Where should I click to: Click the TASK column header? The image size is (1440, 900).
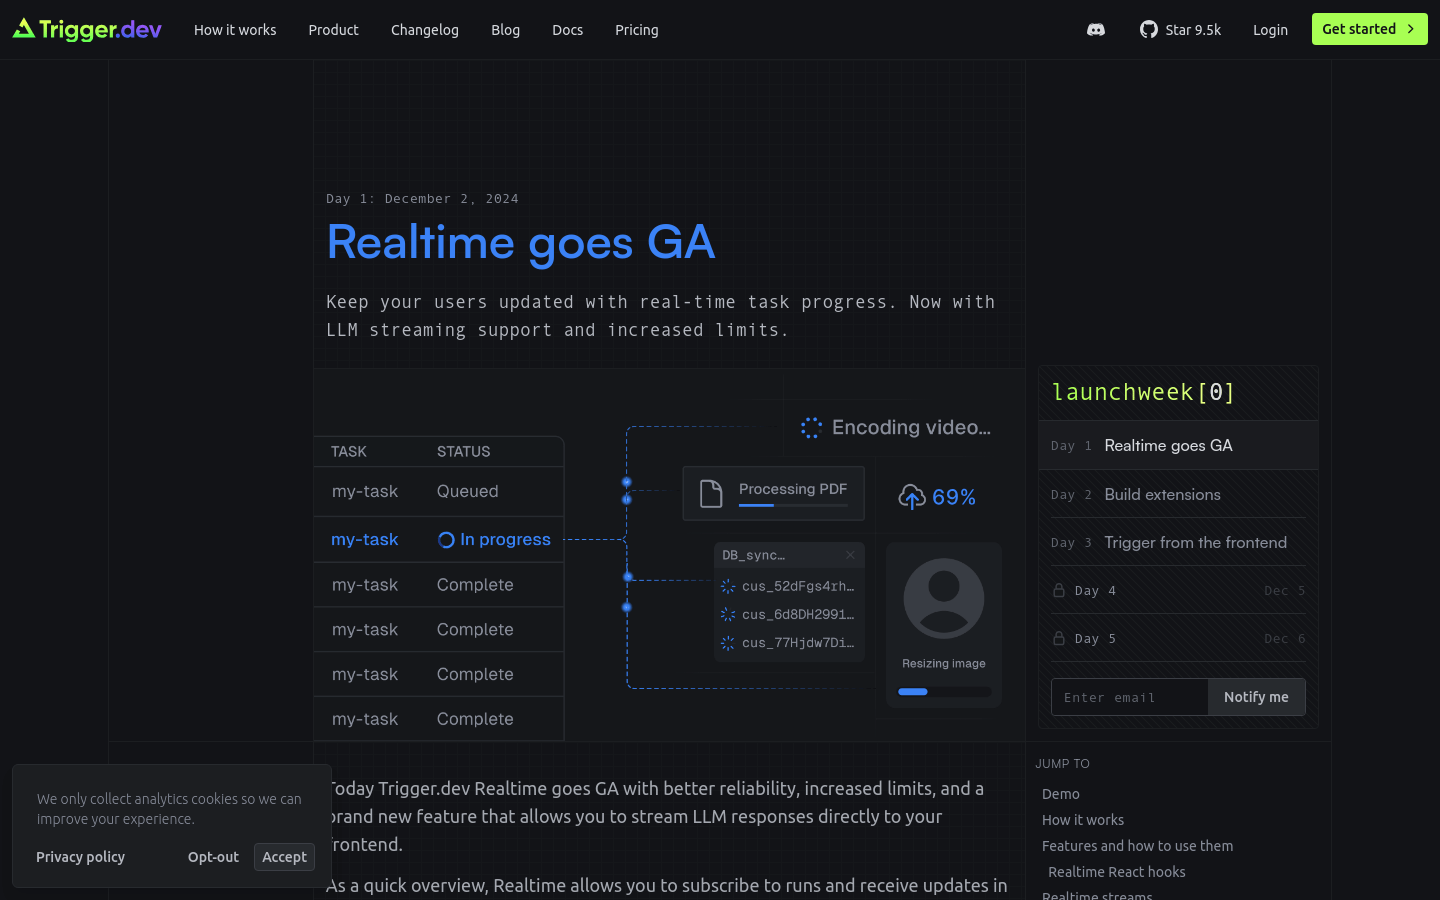click(349, 452)
